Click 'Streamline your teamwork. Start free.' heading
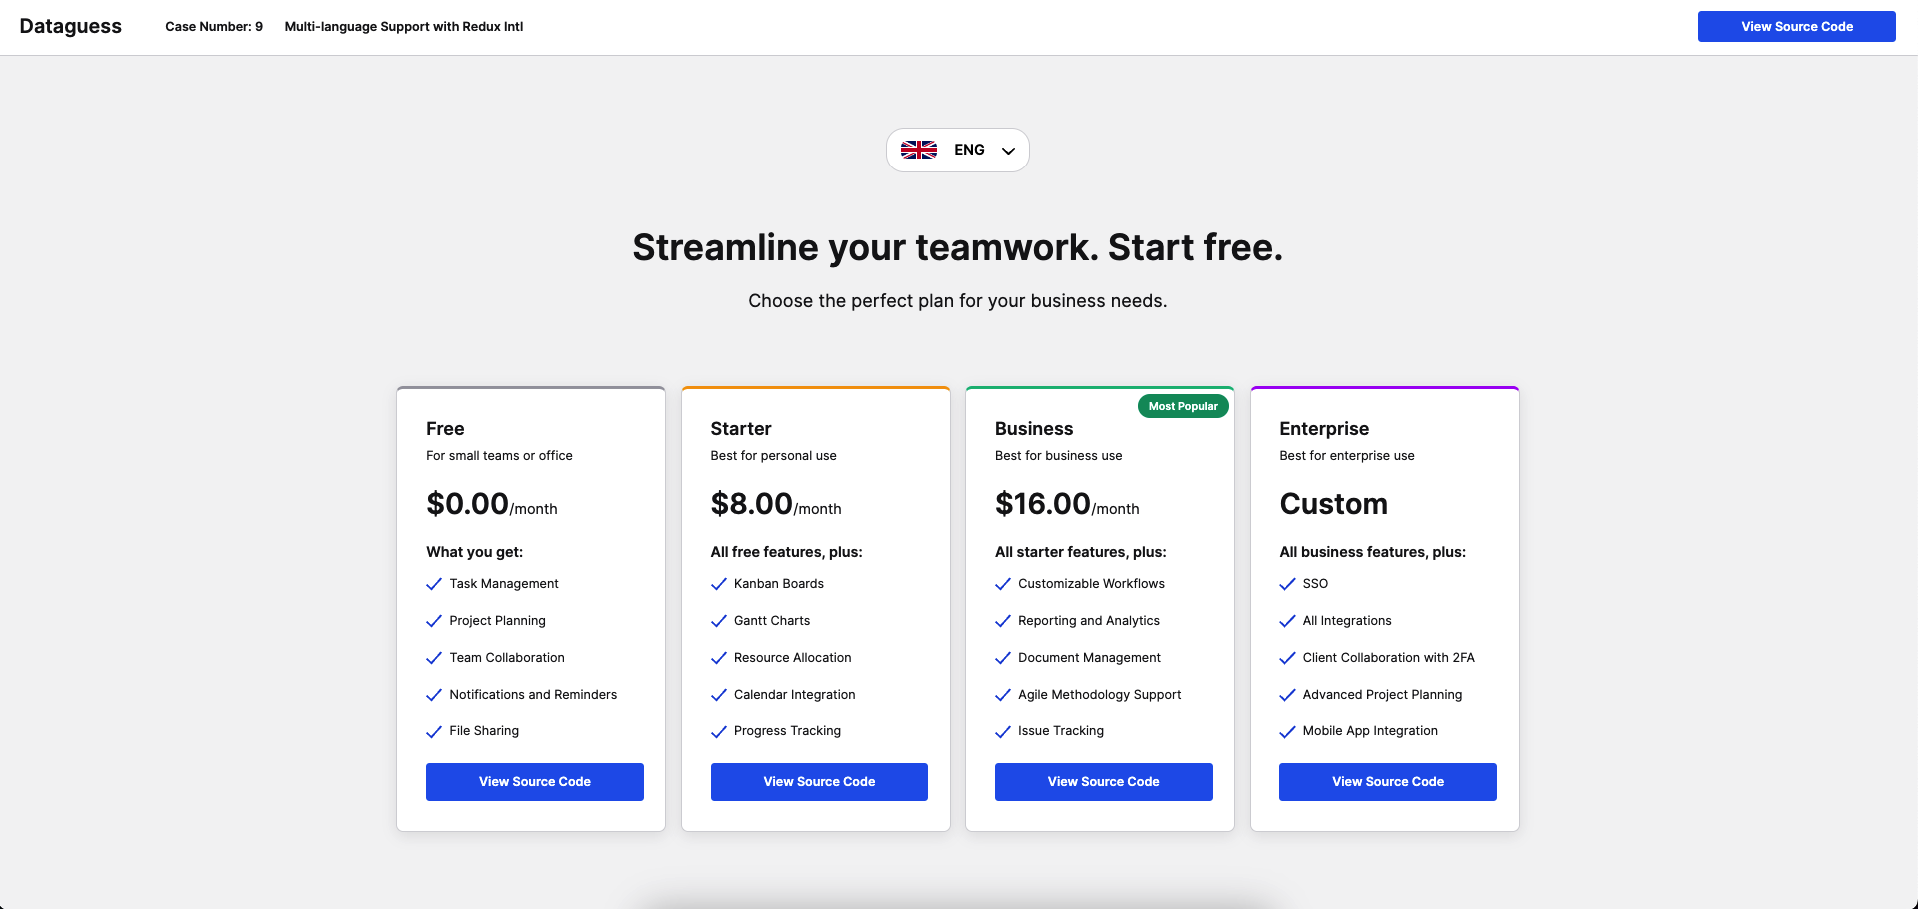 [957, 247]
